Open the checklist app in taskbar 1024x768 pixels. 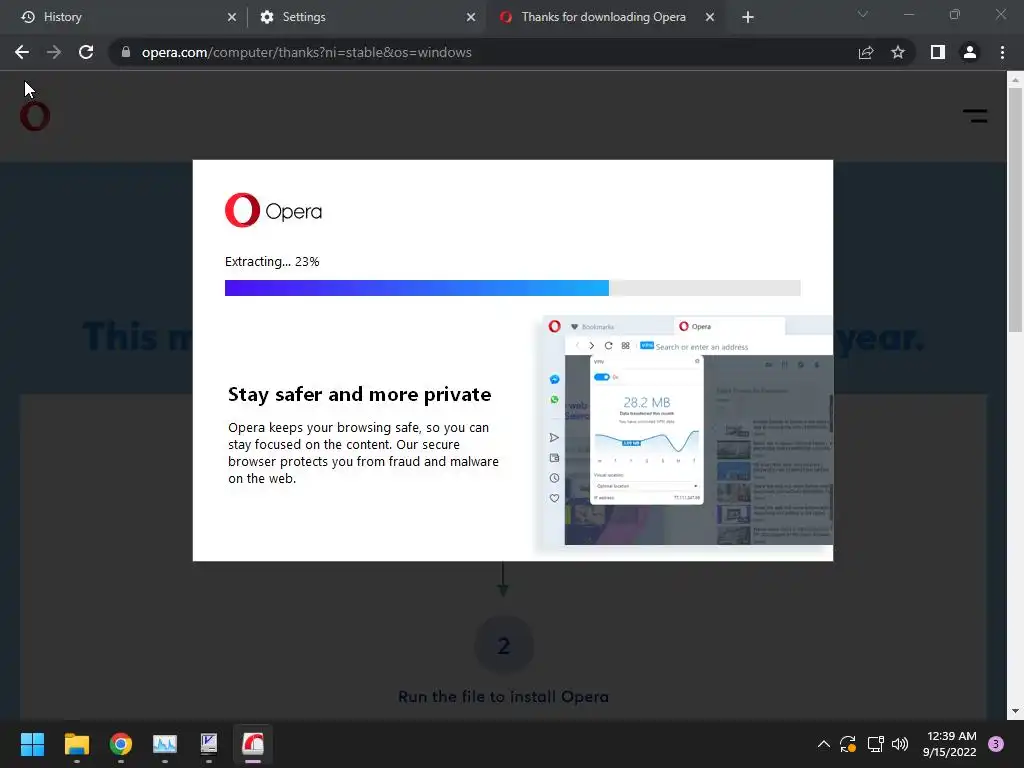tap(209, 744)
